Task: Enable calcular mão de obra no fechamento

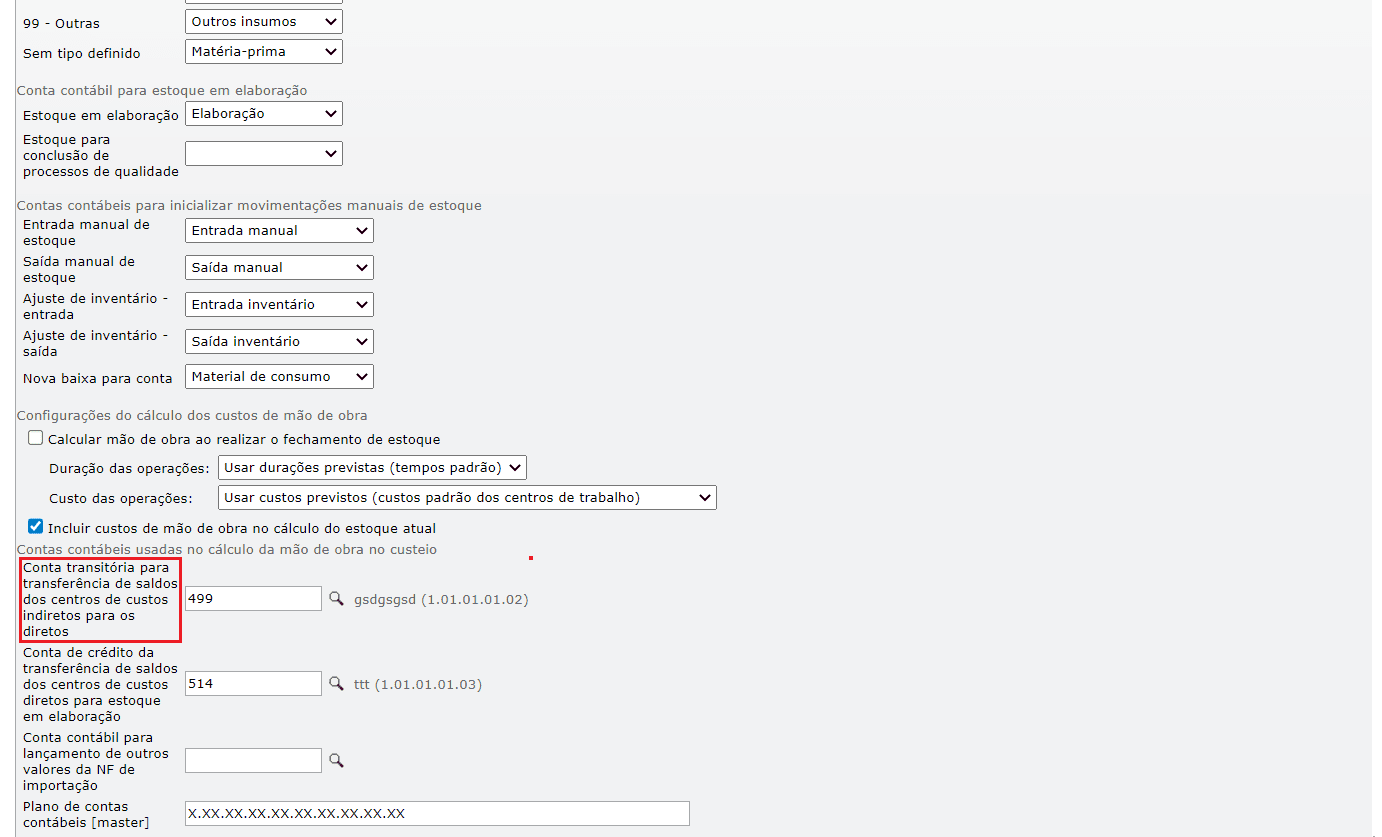Action: 36,438
